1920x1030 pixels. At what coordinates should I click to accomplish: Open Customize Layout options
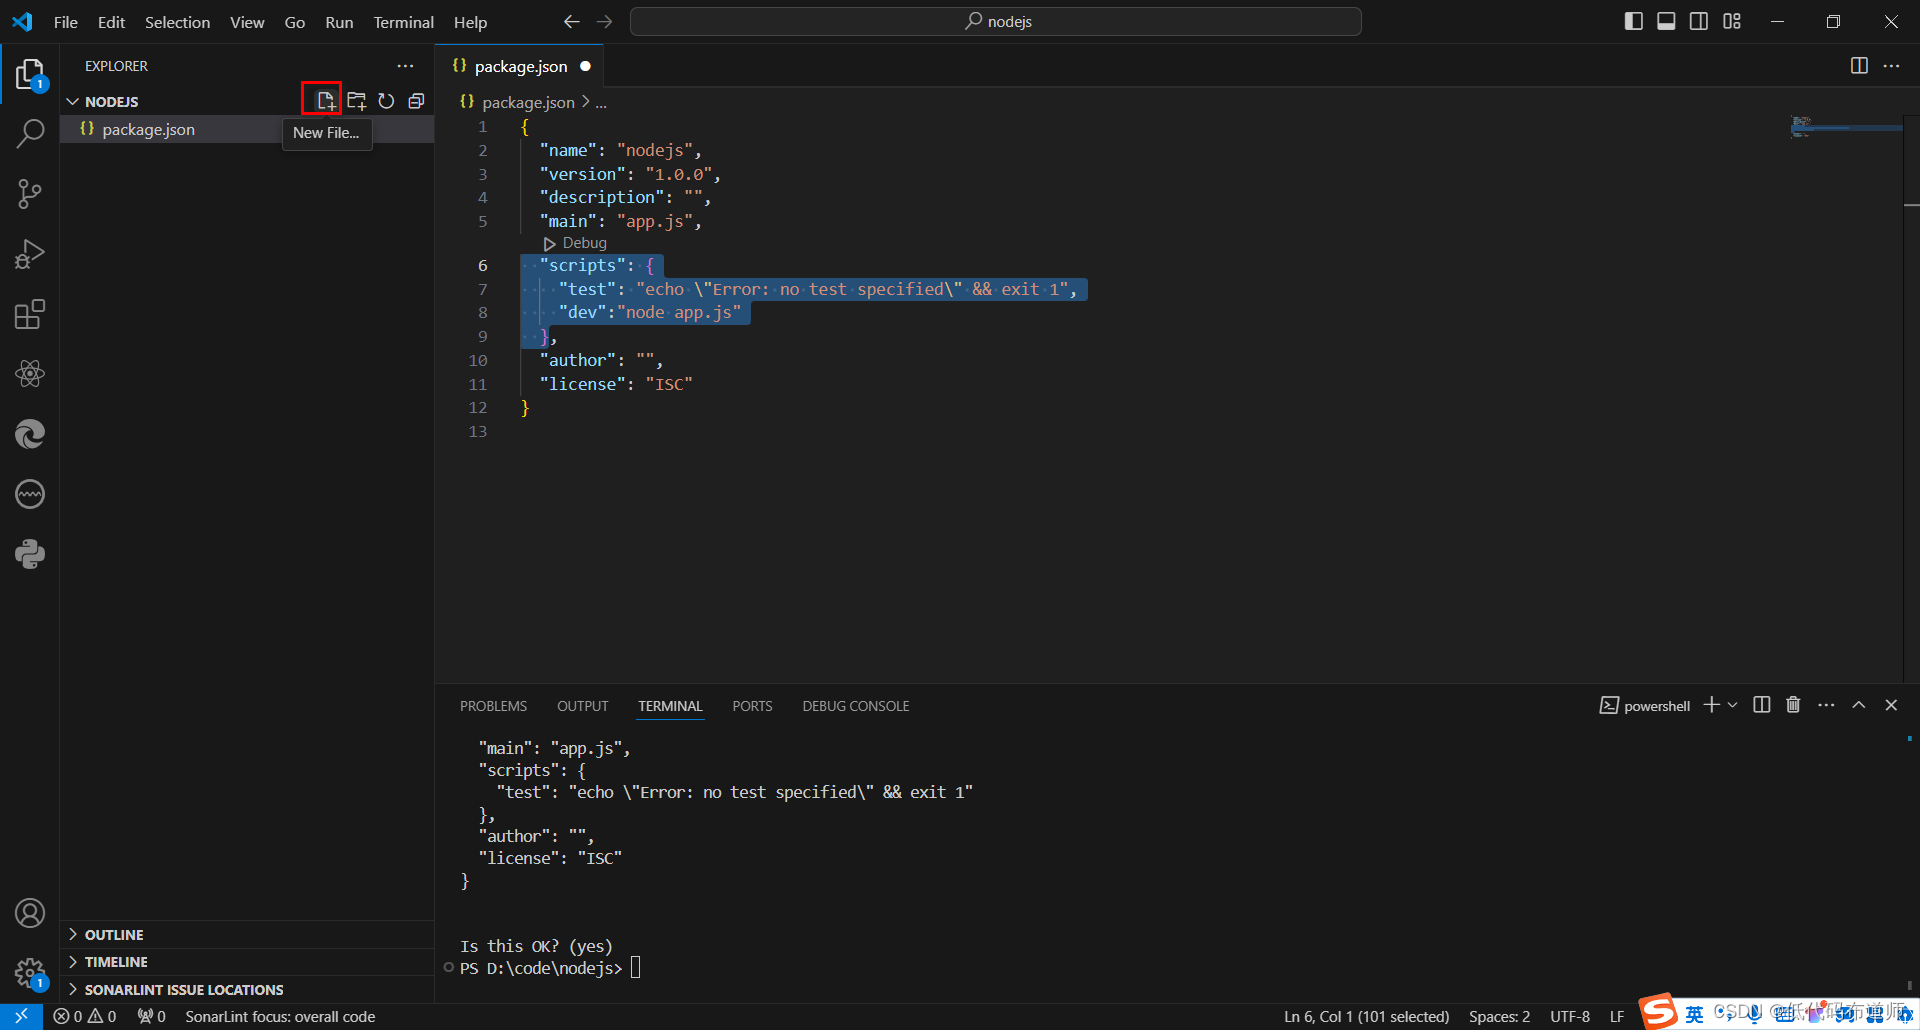click(x=1732, y=22)
